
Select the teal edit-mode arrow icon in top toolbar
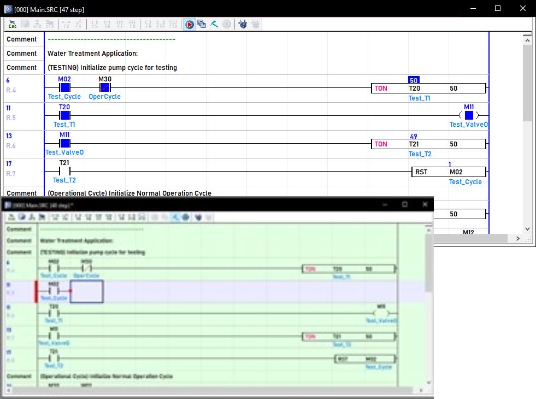pyautogui.click(x=214, y=24)
